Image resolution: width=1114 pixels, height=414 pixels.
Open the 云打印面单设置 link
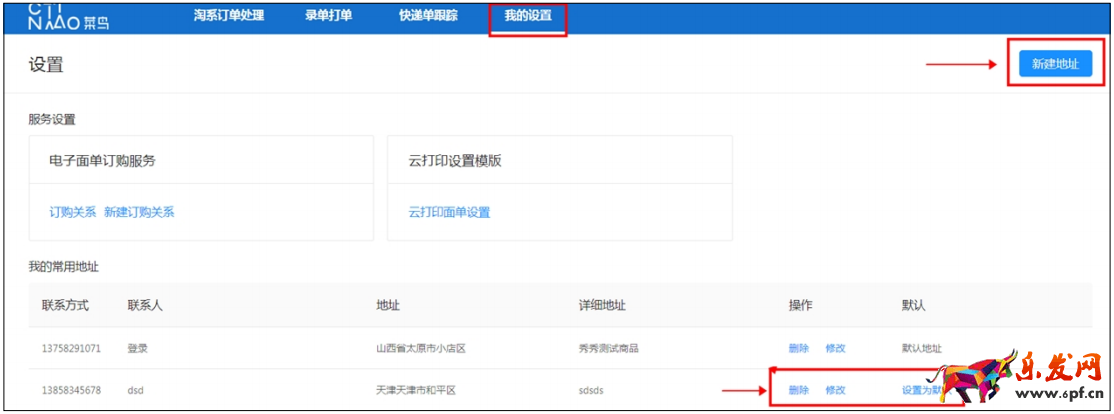449,212
